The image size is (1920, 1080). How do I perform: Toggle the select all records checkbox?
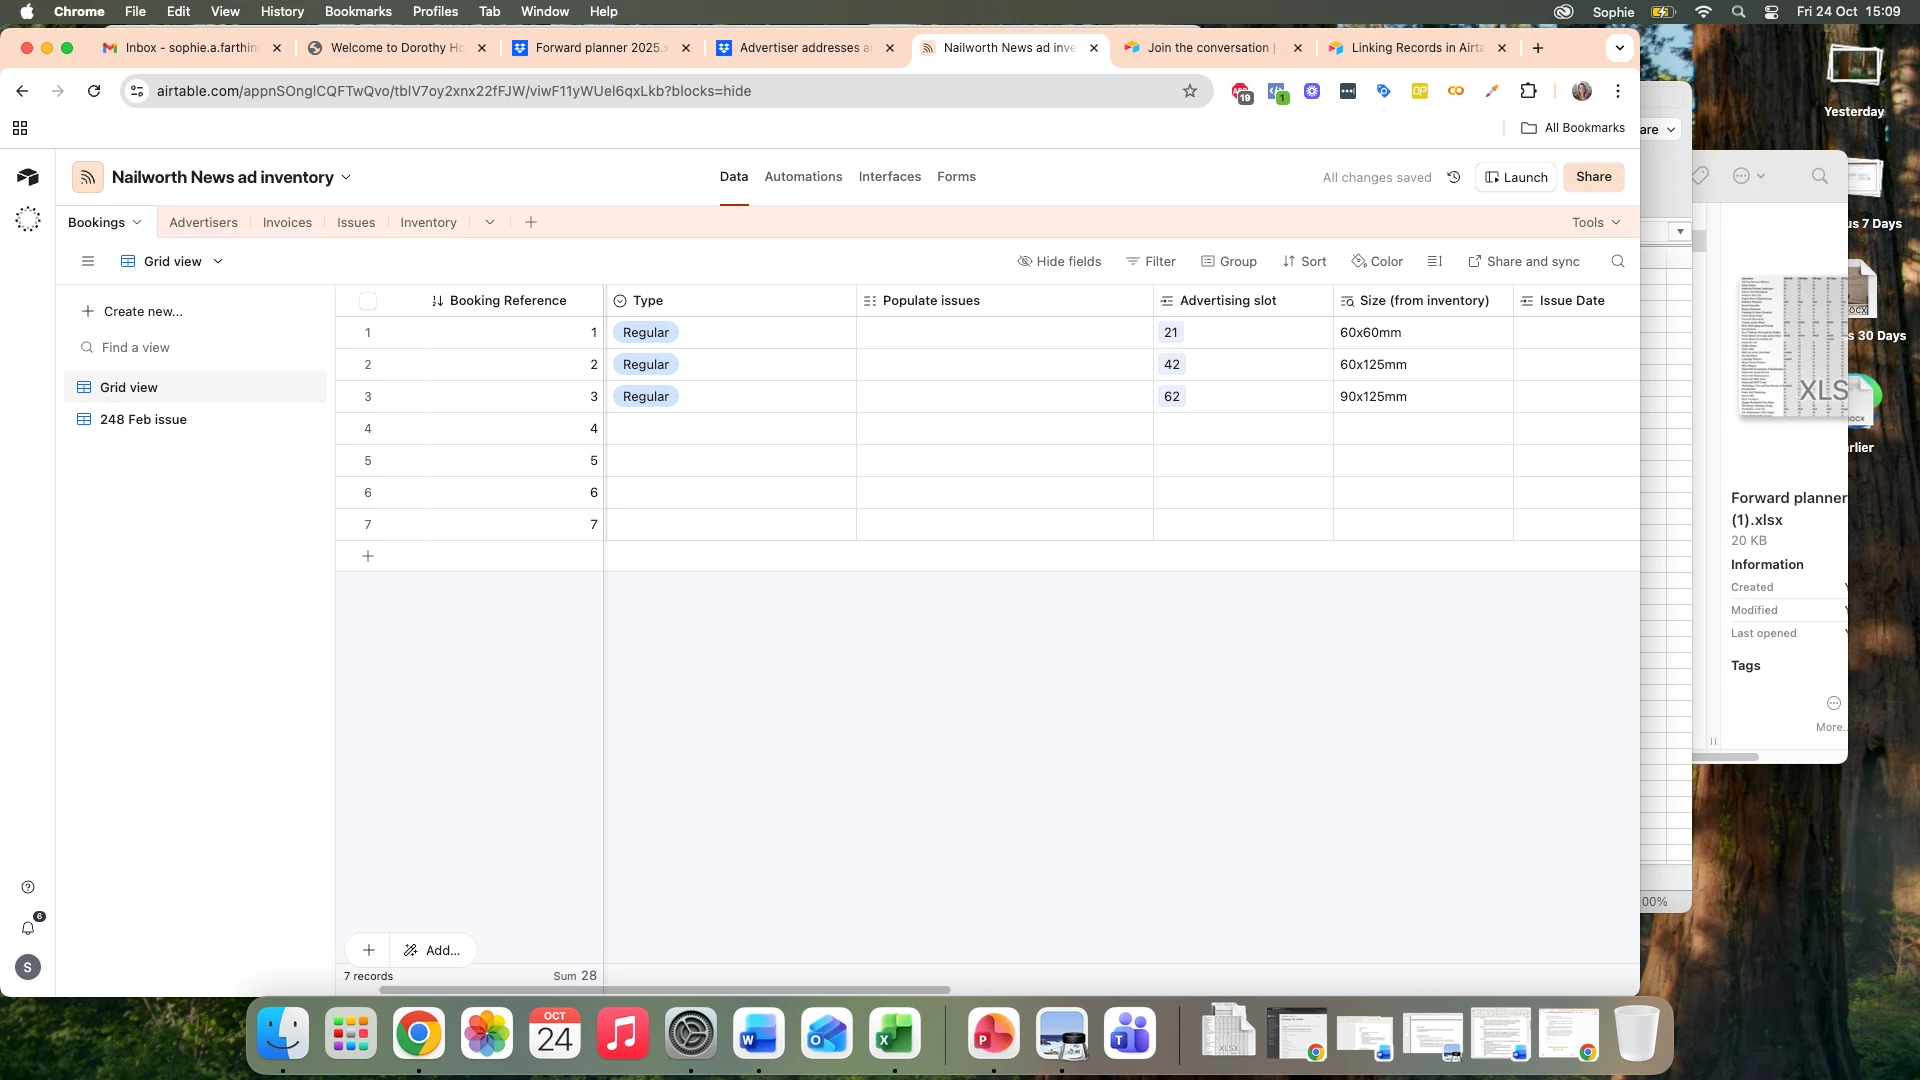tap(368, 301)
